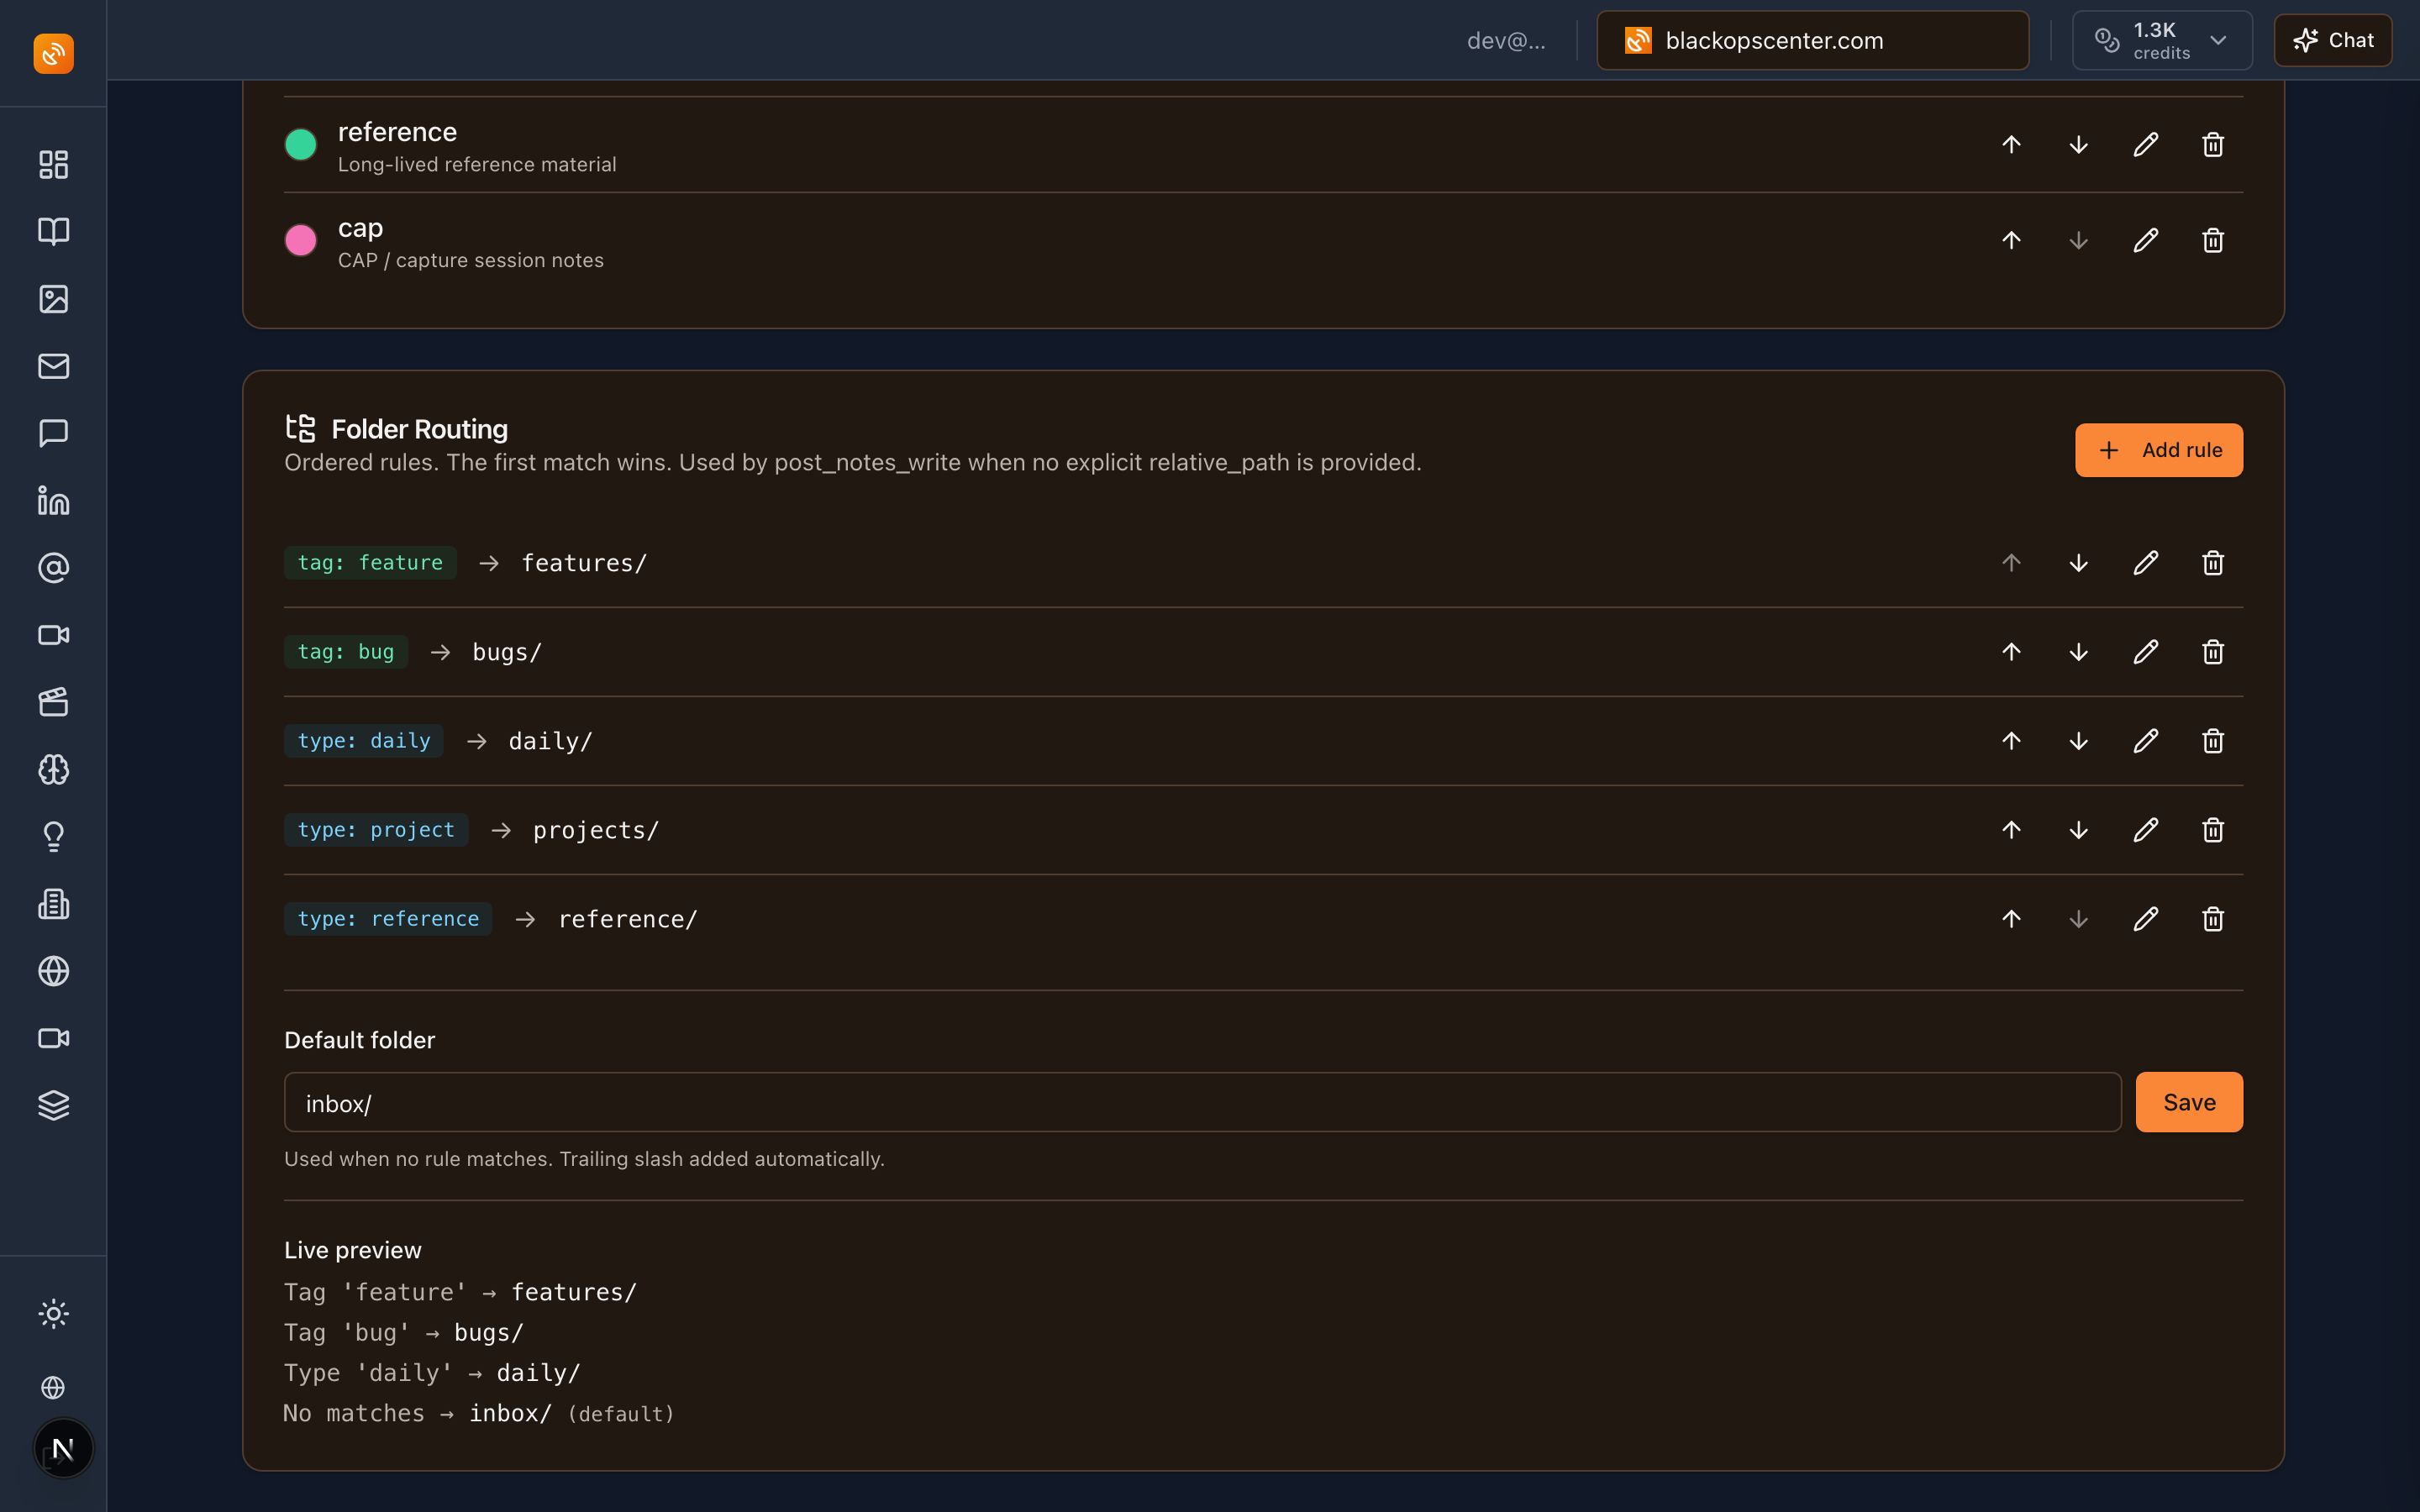The image size is (2420, 1512).
Task: Toggle the sun theme icon
Action: click(53, 1314)
